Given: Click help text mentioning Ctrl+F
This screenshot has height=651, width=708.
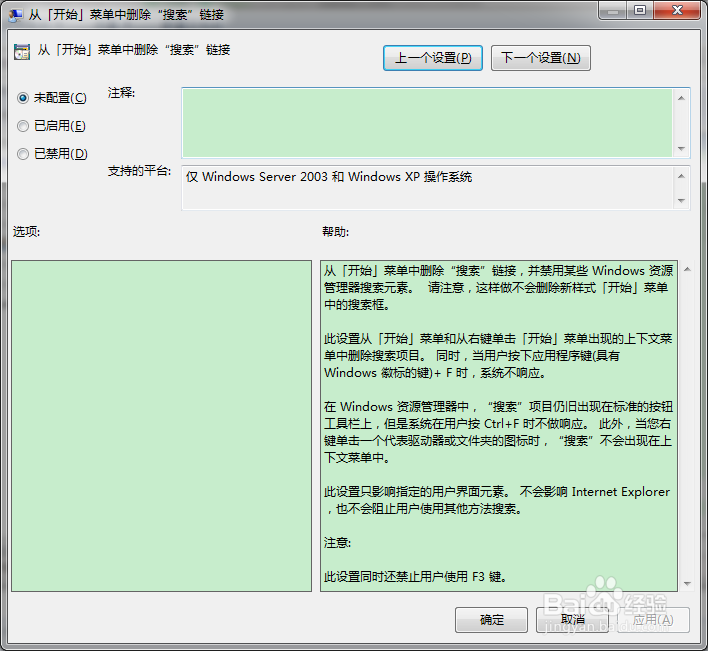Looking at the screenshot, I should coord(498,432).
